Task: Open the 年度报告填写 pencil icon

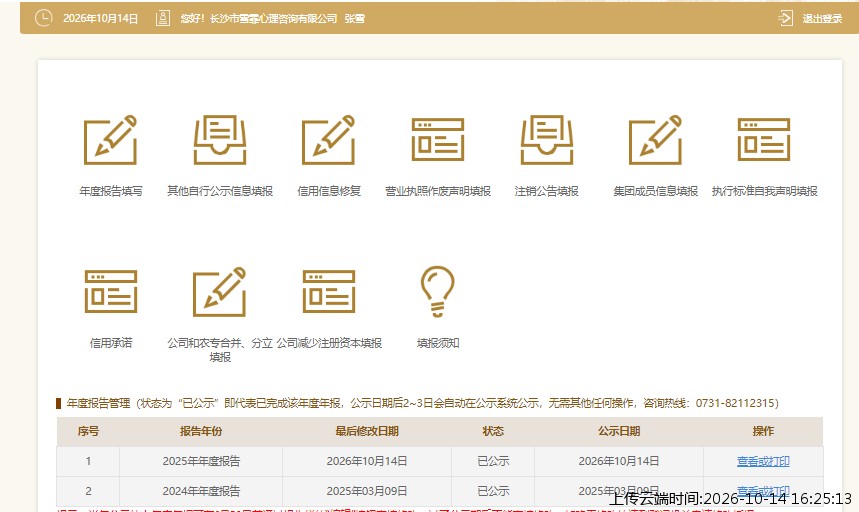Action: click(x=110, y=140)
